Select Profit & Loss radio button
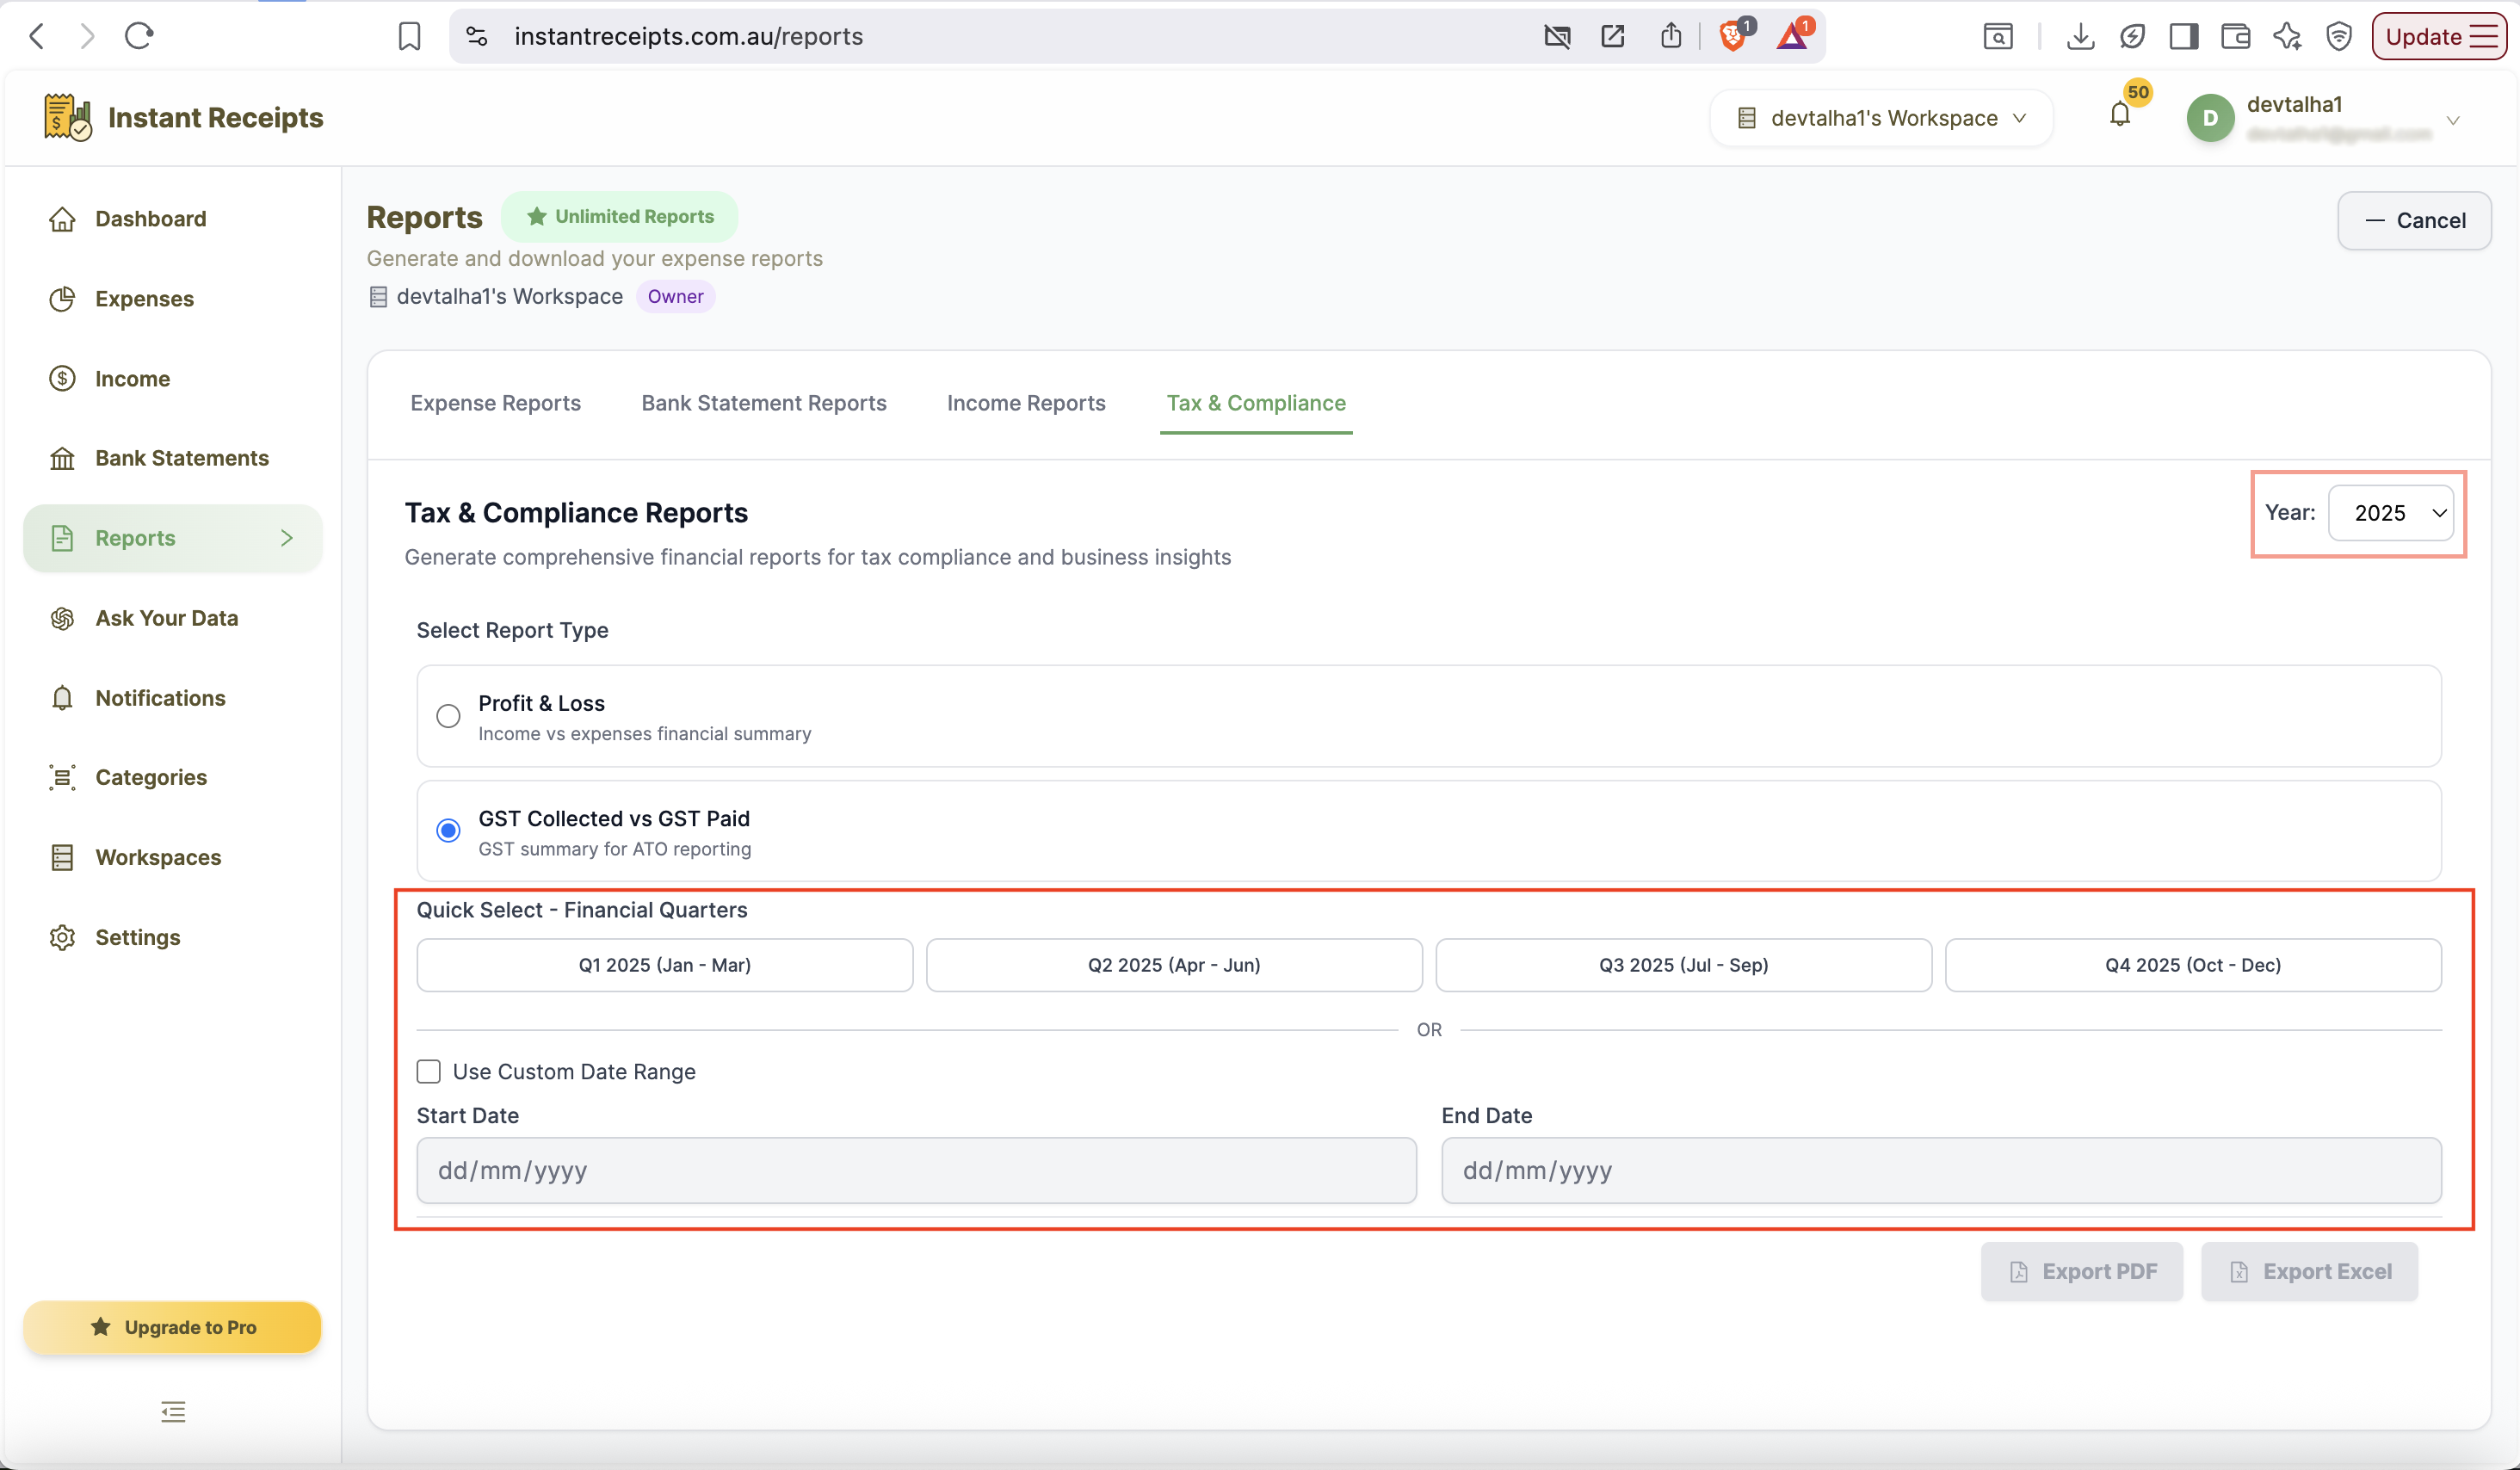2520x1470 pixels. click(448, 716)
